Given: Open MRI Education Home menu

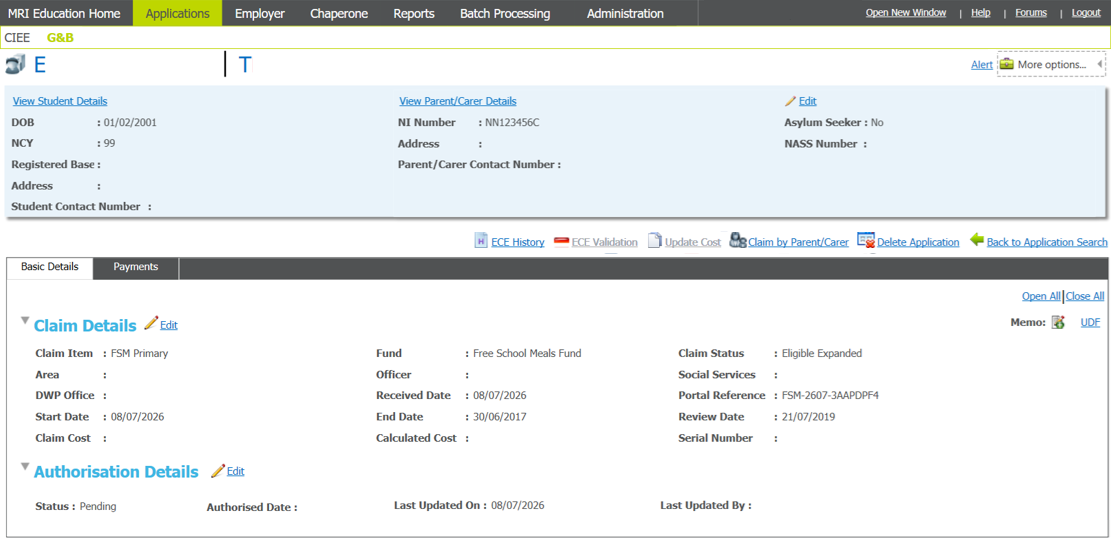Looking at the screenshot, I should [x=64, y=13].
